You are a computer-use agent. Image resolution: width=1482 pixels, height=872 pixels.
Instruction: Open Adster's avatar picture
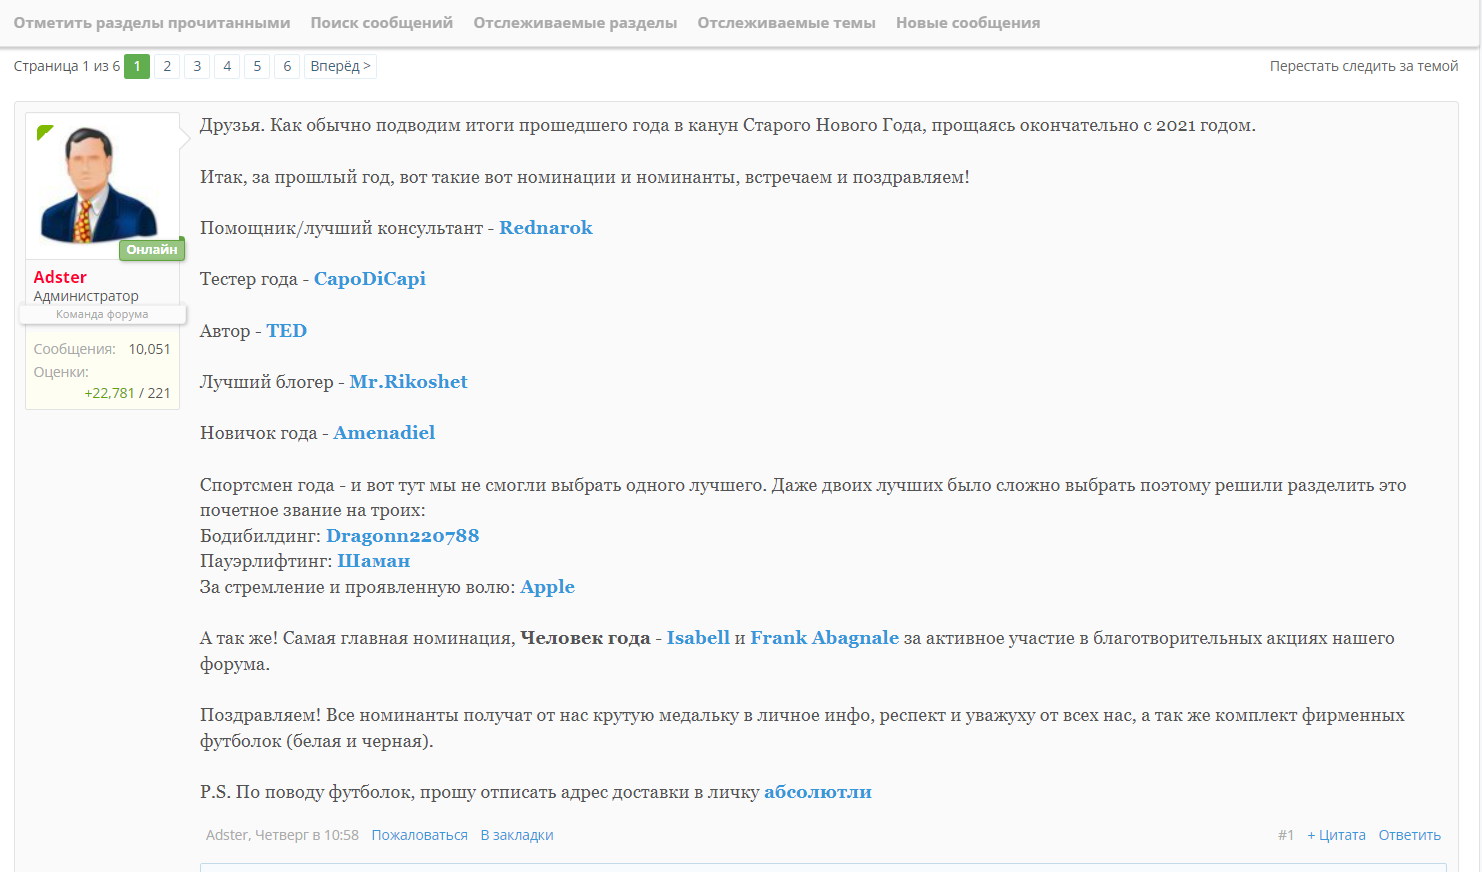click(x=99, y=185)
